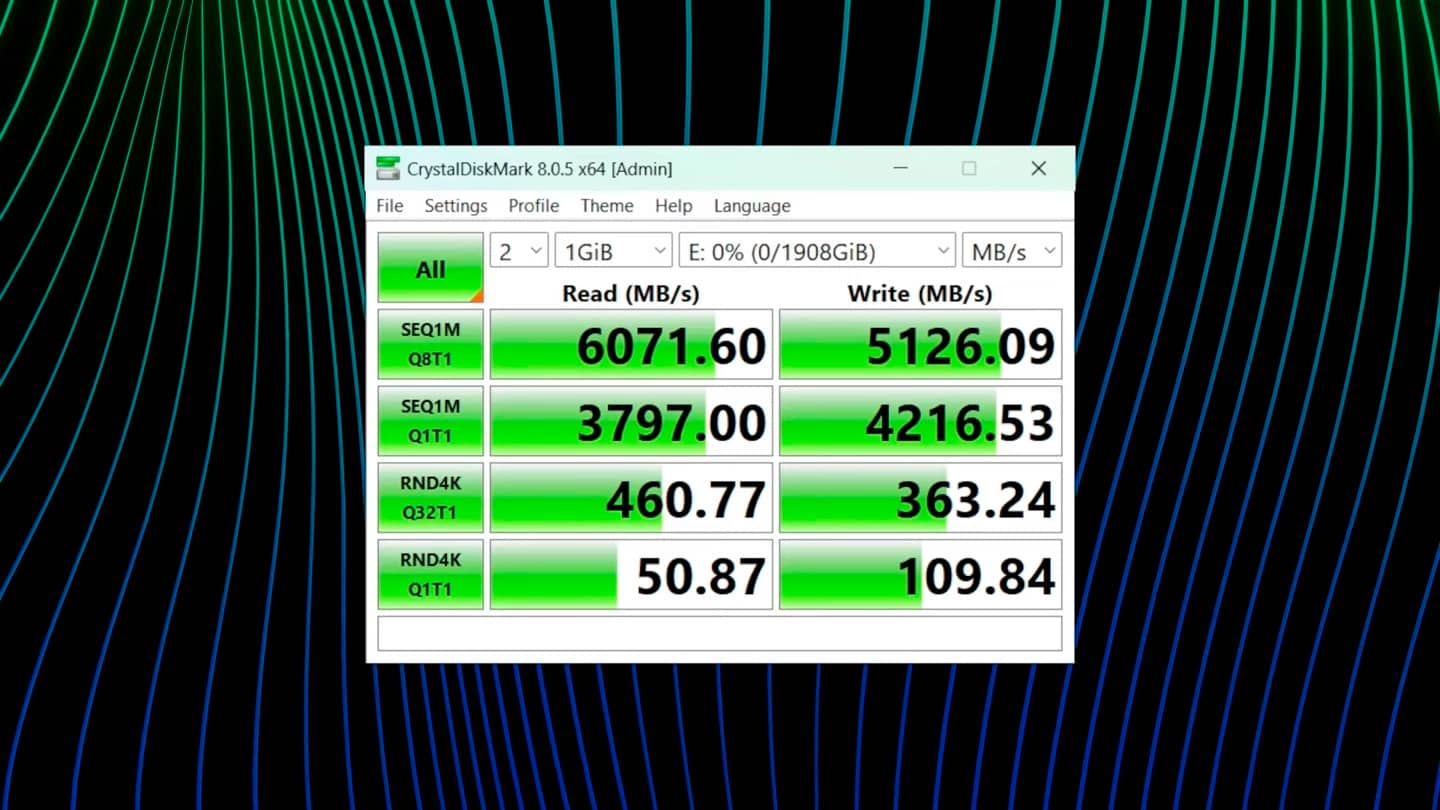Open the File menu
The width and height of the screenshot is (1440, 810).
click(x=389, y=206)
